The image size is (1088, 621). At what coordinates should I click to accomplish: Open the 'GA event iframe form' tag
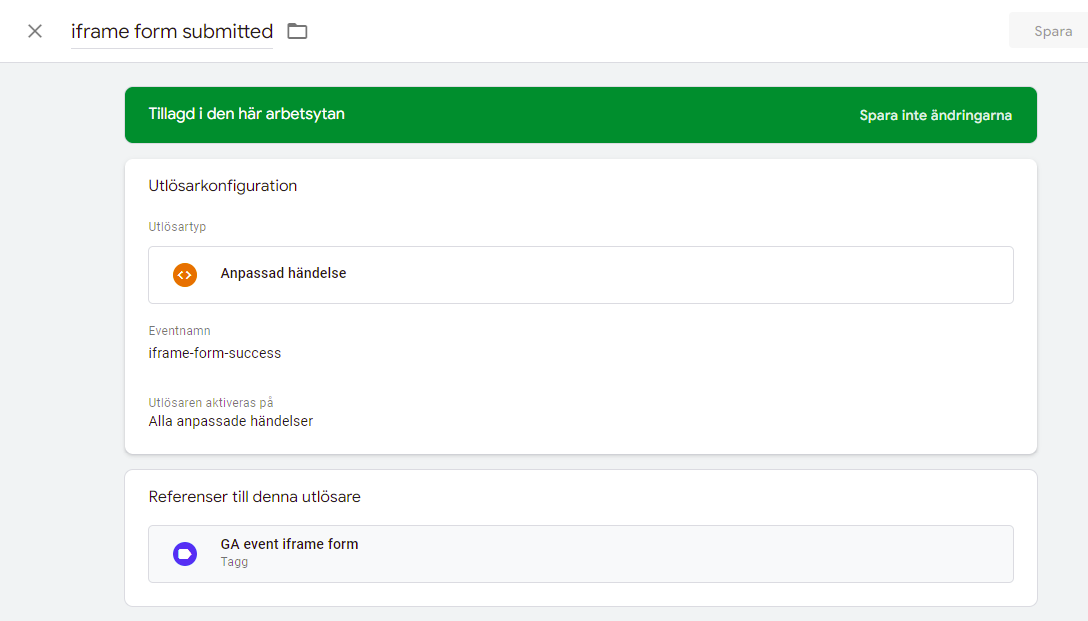(x=289, y=545)
